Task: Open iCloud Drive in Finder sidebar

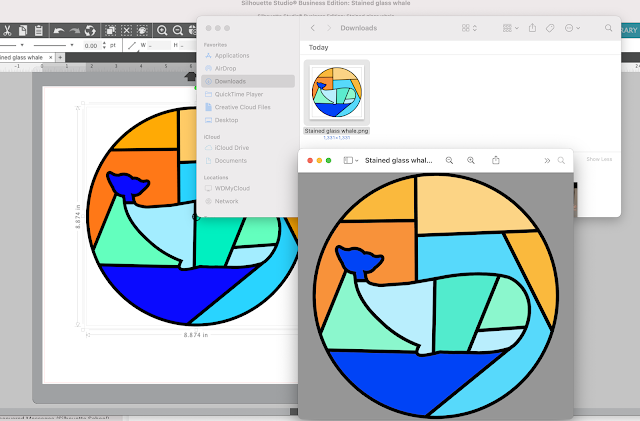Action: 248,148
